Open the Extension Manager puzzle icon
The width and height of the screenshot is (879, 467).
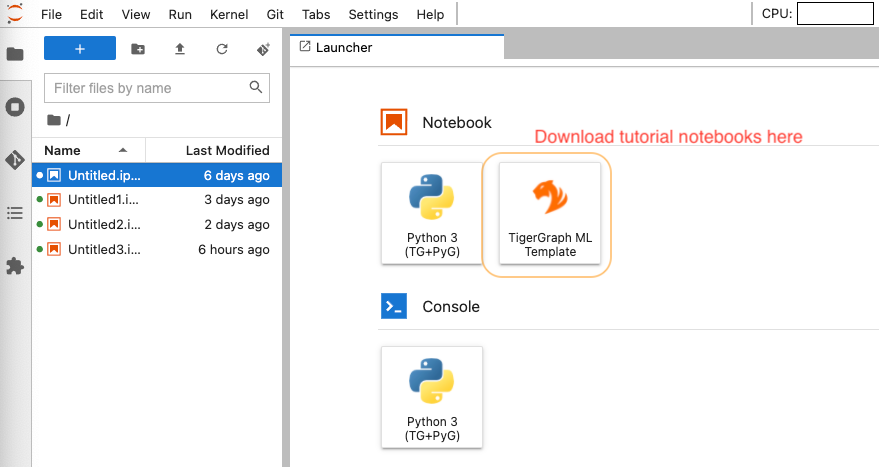point(15,266)
